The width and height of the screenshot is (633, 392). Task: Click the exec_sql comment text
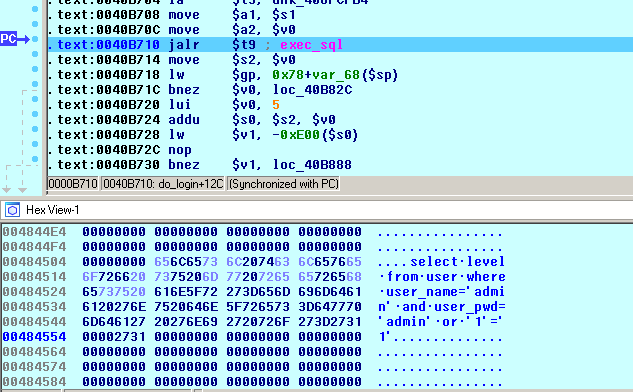coord(311,45)
